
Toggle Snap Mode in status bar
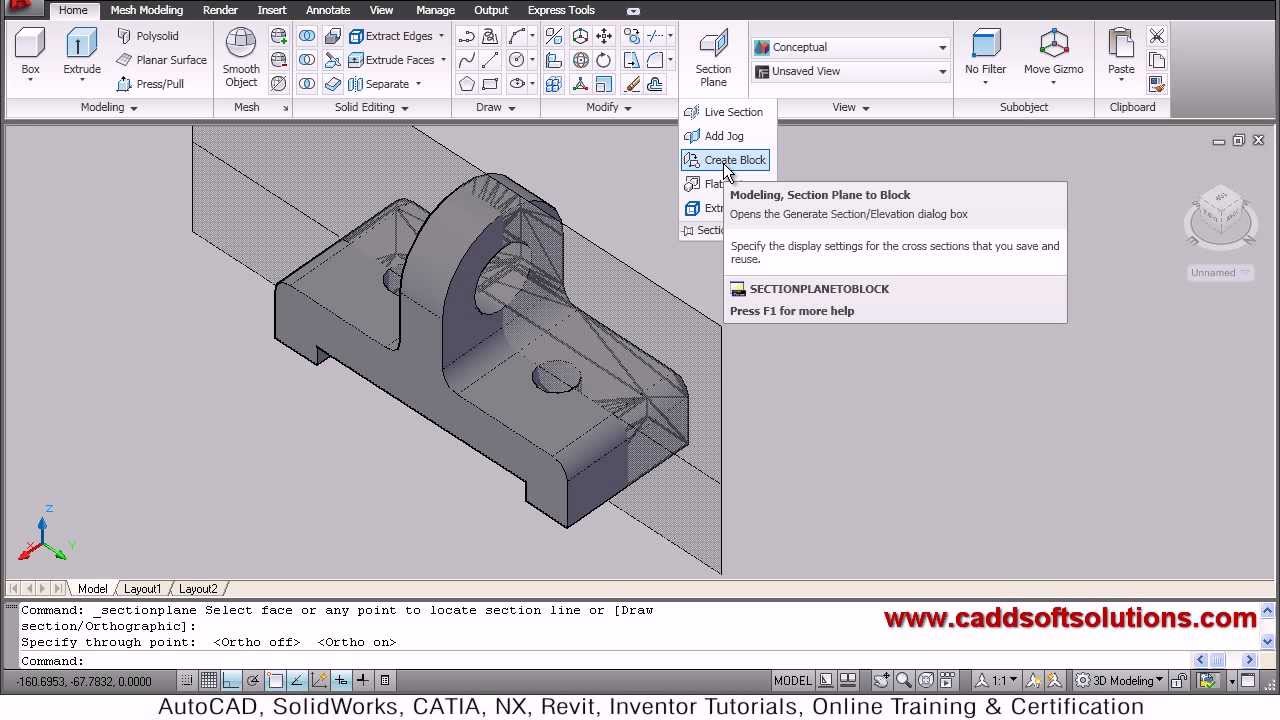click(187, 681)
